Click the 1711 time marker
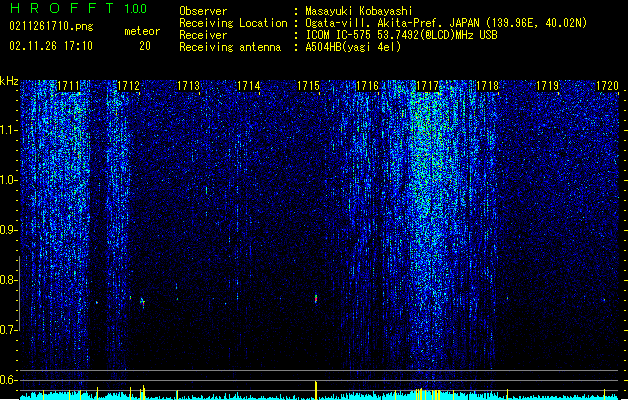This screenshot has height=400, width=629. pyautogui.click(x=69, y=86)
